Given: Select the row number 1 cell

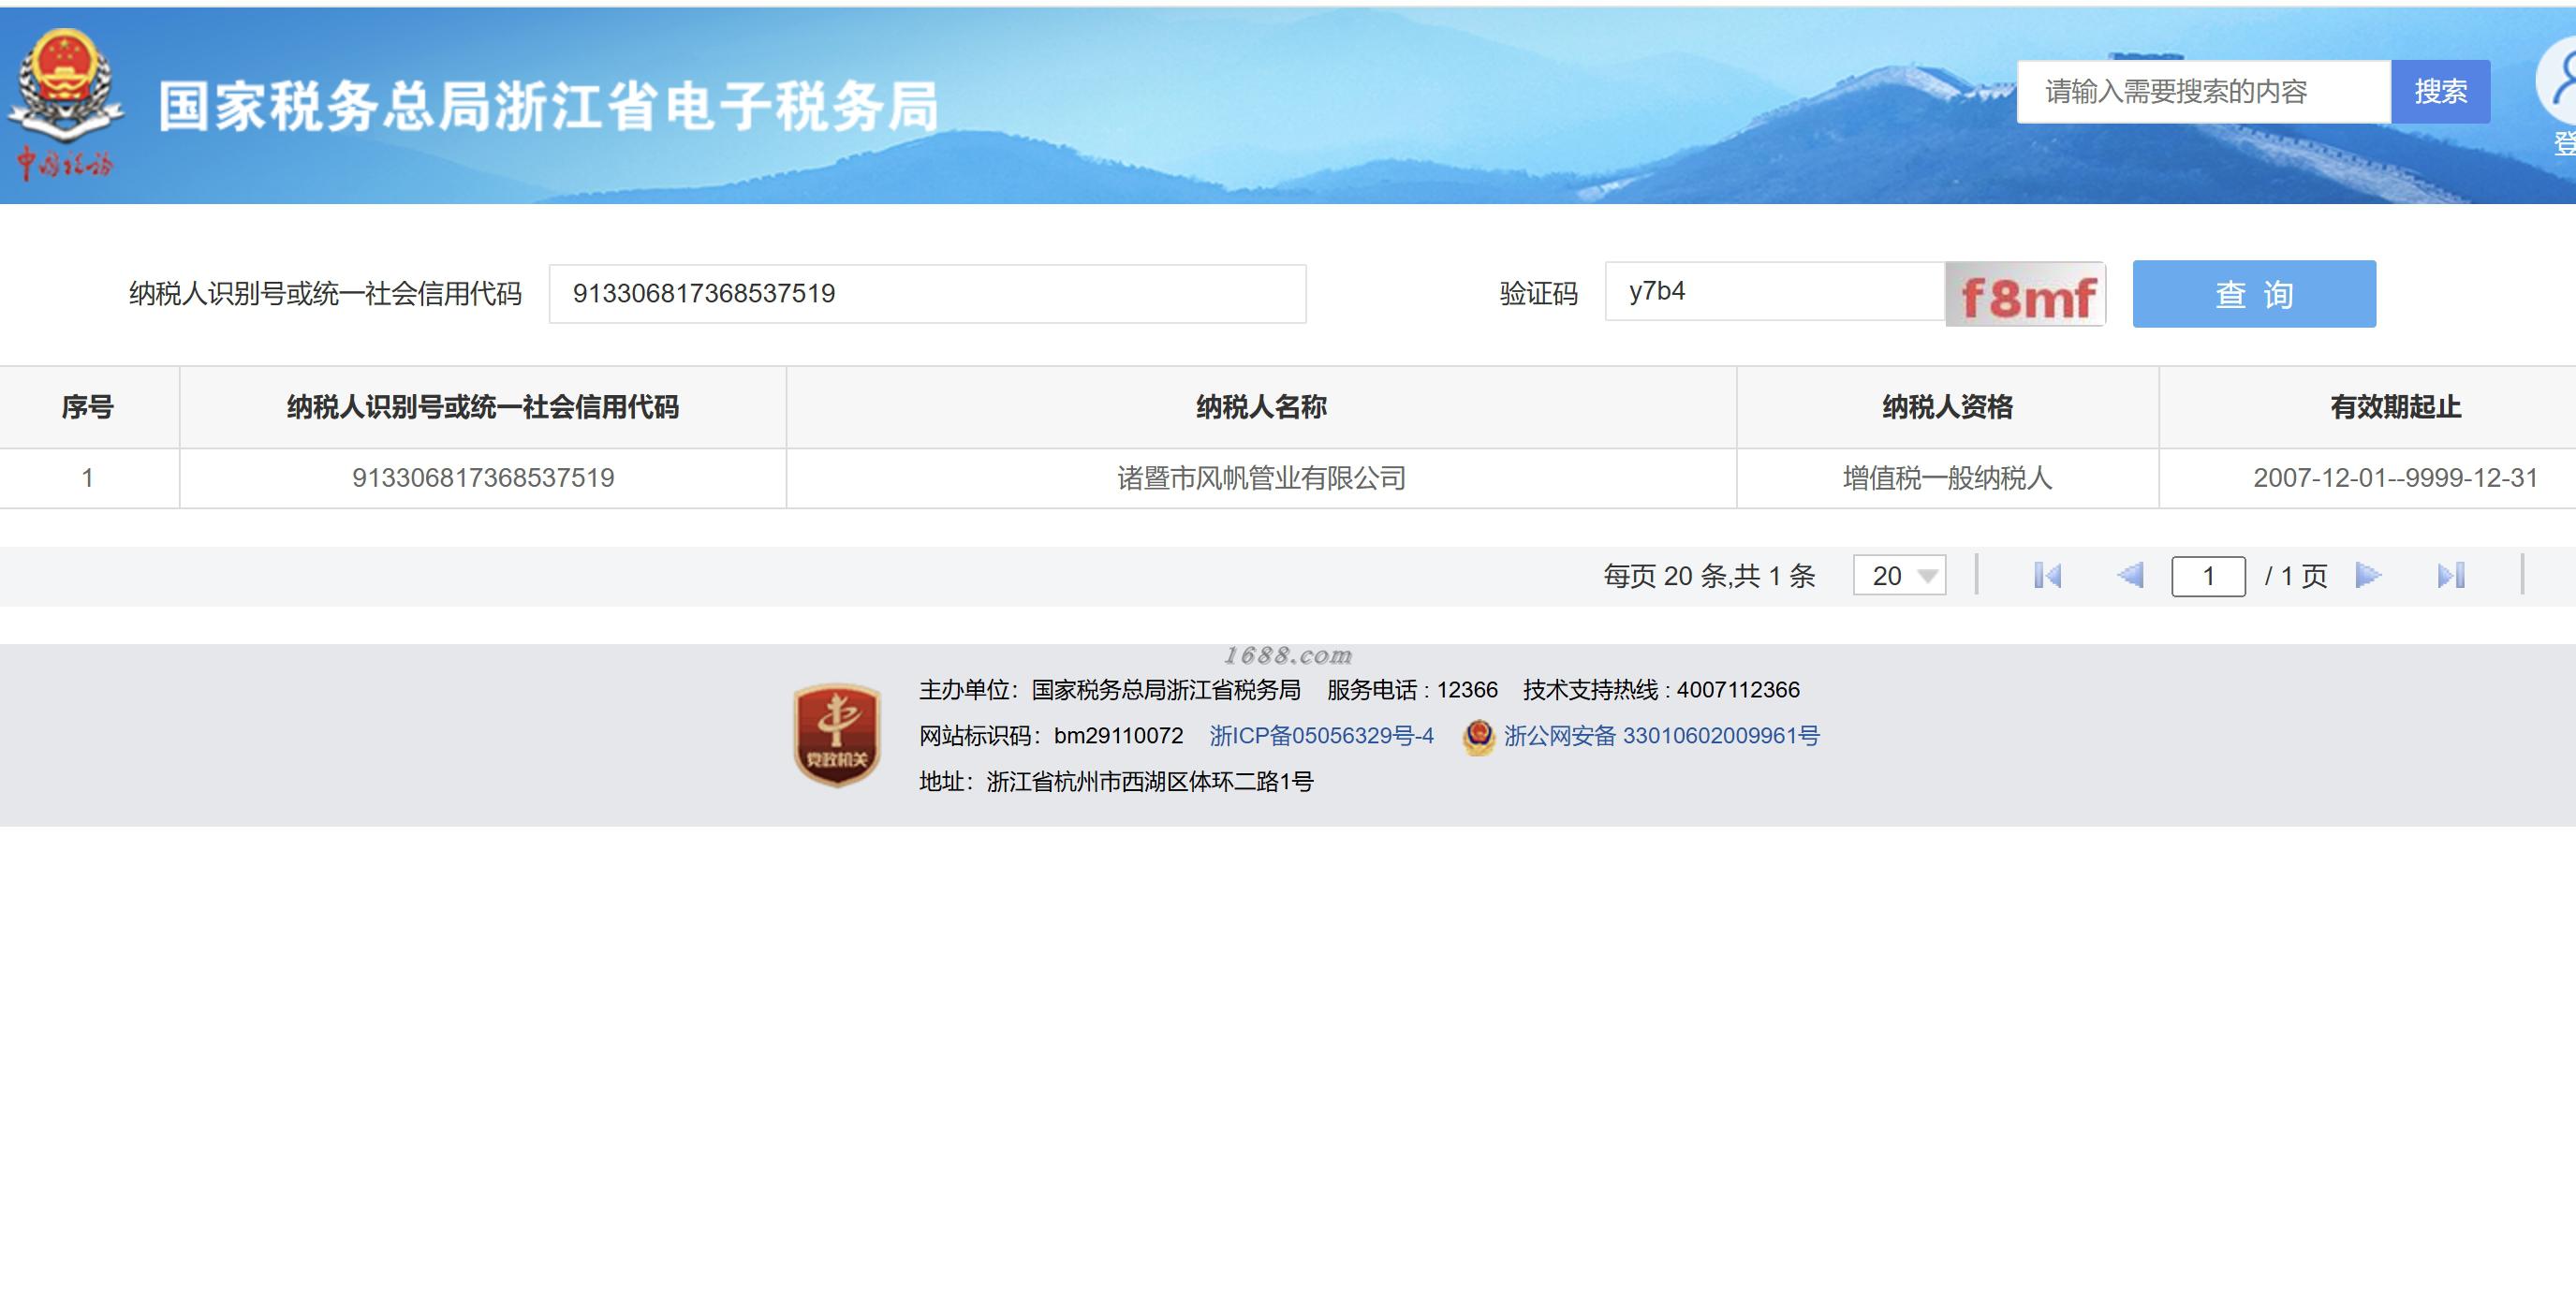Looking at the screenshot, I should coord(88,478).
